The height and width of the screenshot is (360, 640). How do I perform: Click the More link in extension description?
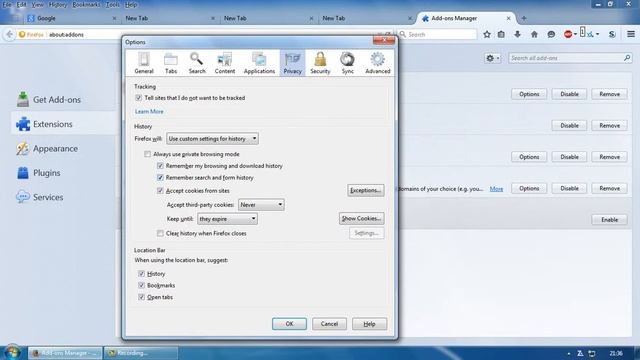(496, 189)
